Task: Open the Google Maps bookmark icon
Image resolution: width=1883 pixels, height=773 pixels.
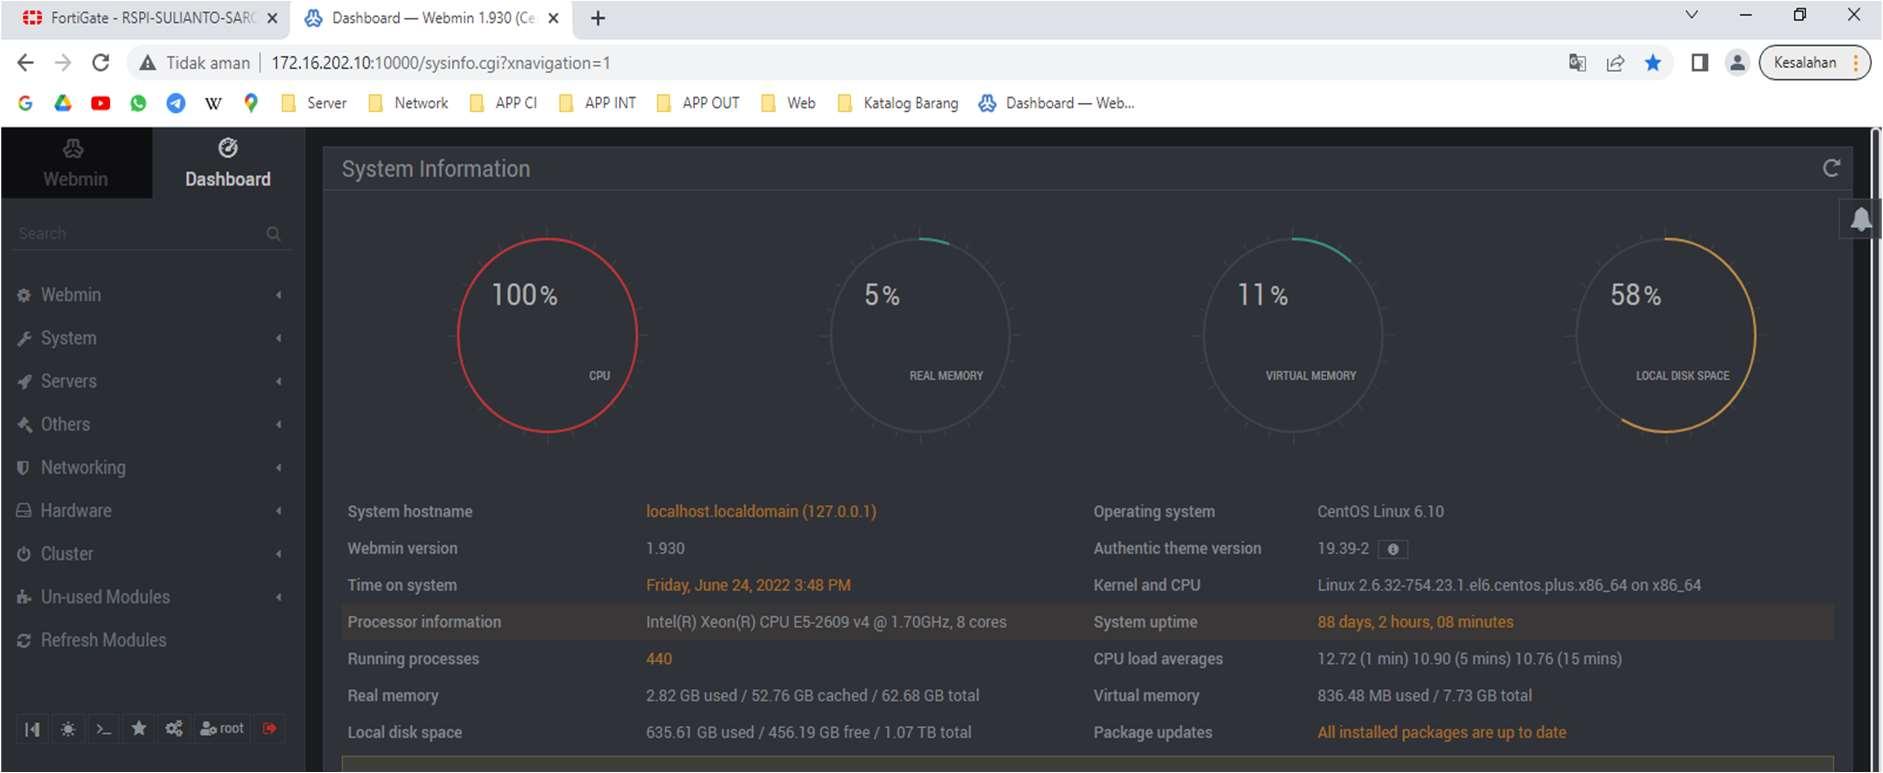Action: pos(251,103)
